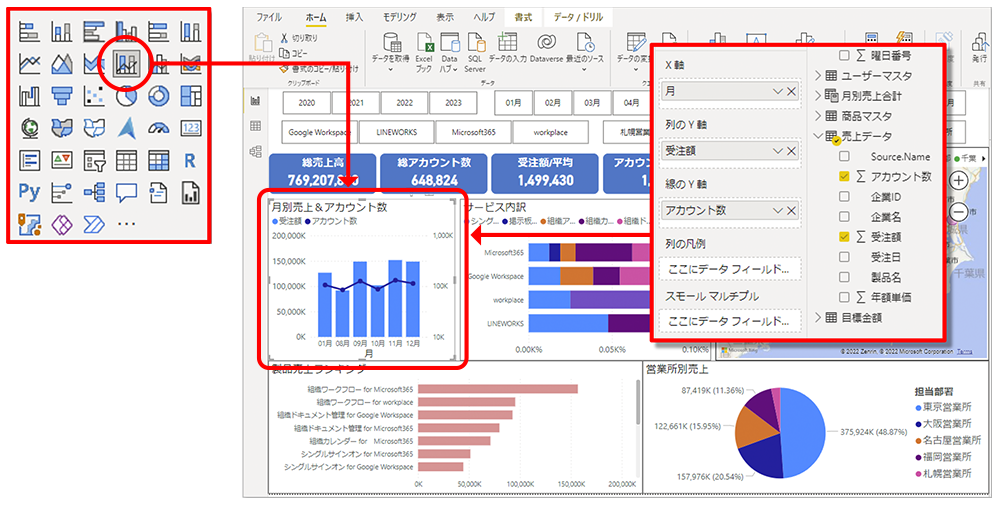
Task: Open the X軸 月 field dropdown
Action: coord(777,92)
